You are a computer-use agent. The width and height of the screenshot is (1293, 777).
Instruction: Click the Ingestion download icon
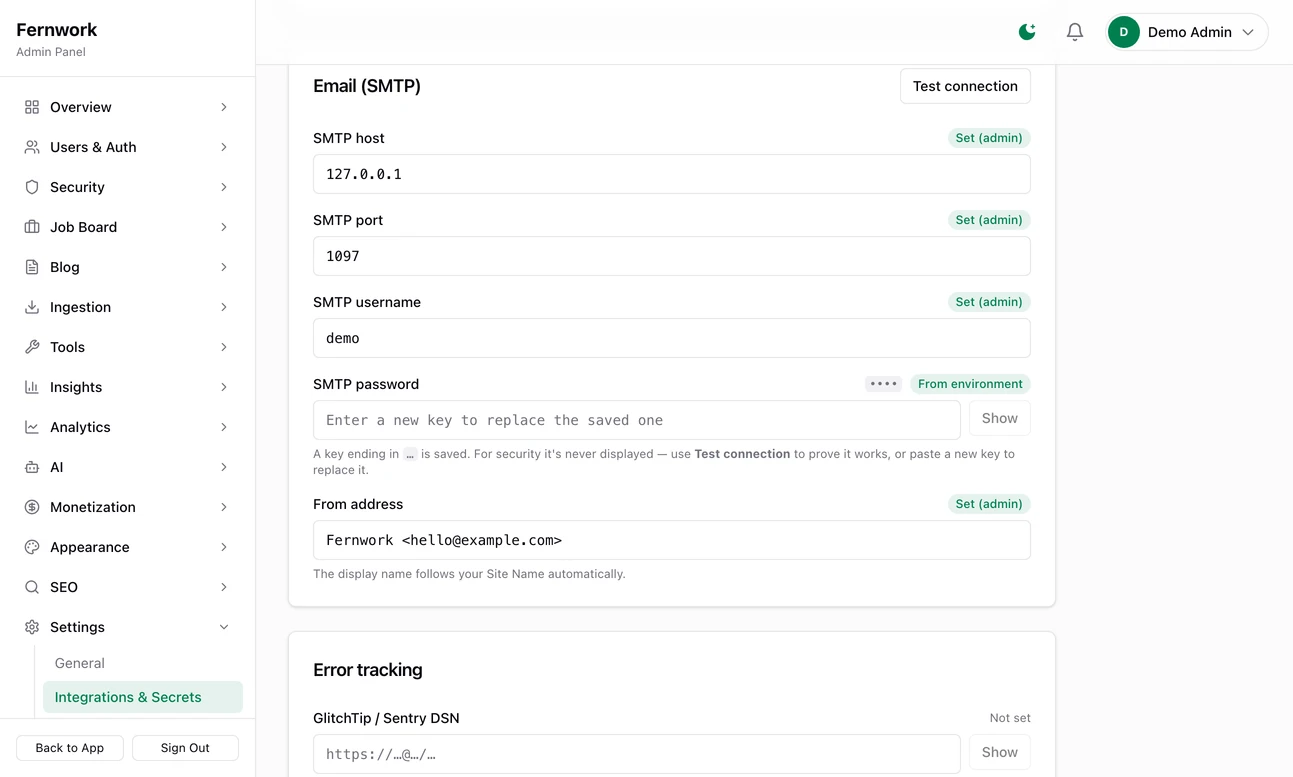pyautogui.click(x=32, y=307)
